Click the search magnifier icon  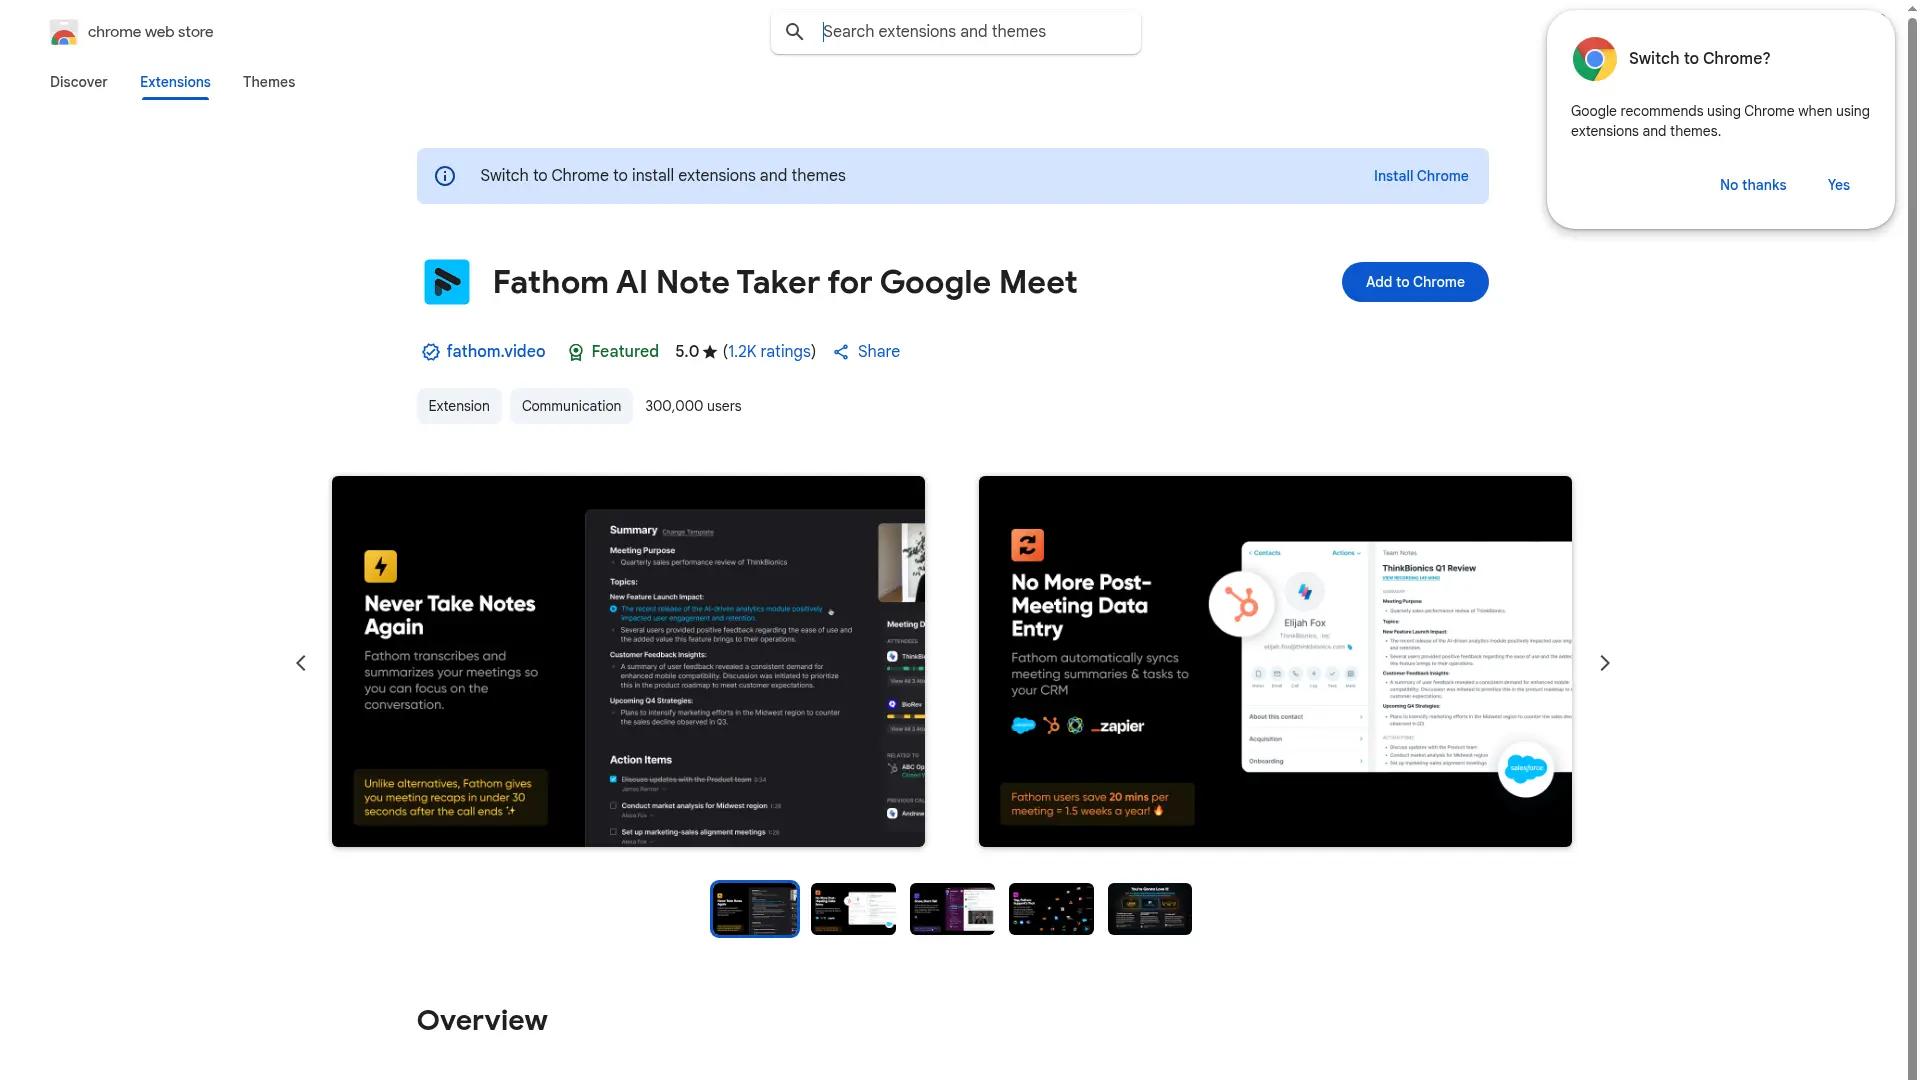[795, 32]
